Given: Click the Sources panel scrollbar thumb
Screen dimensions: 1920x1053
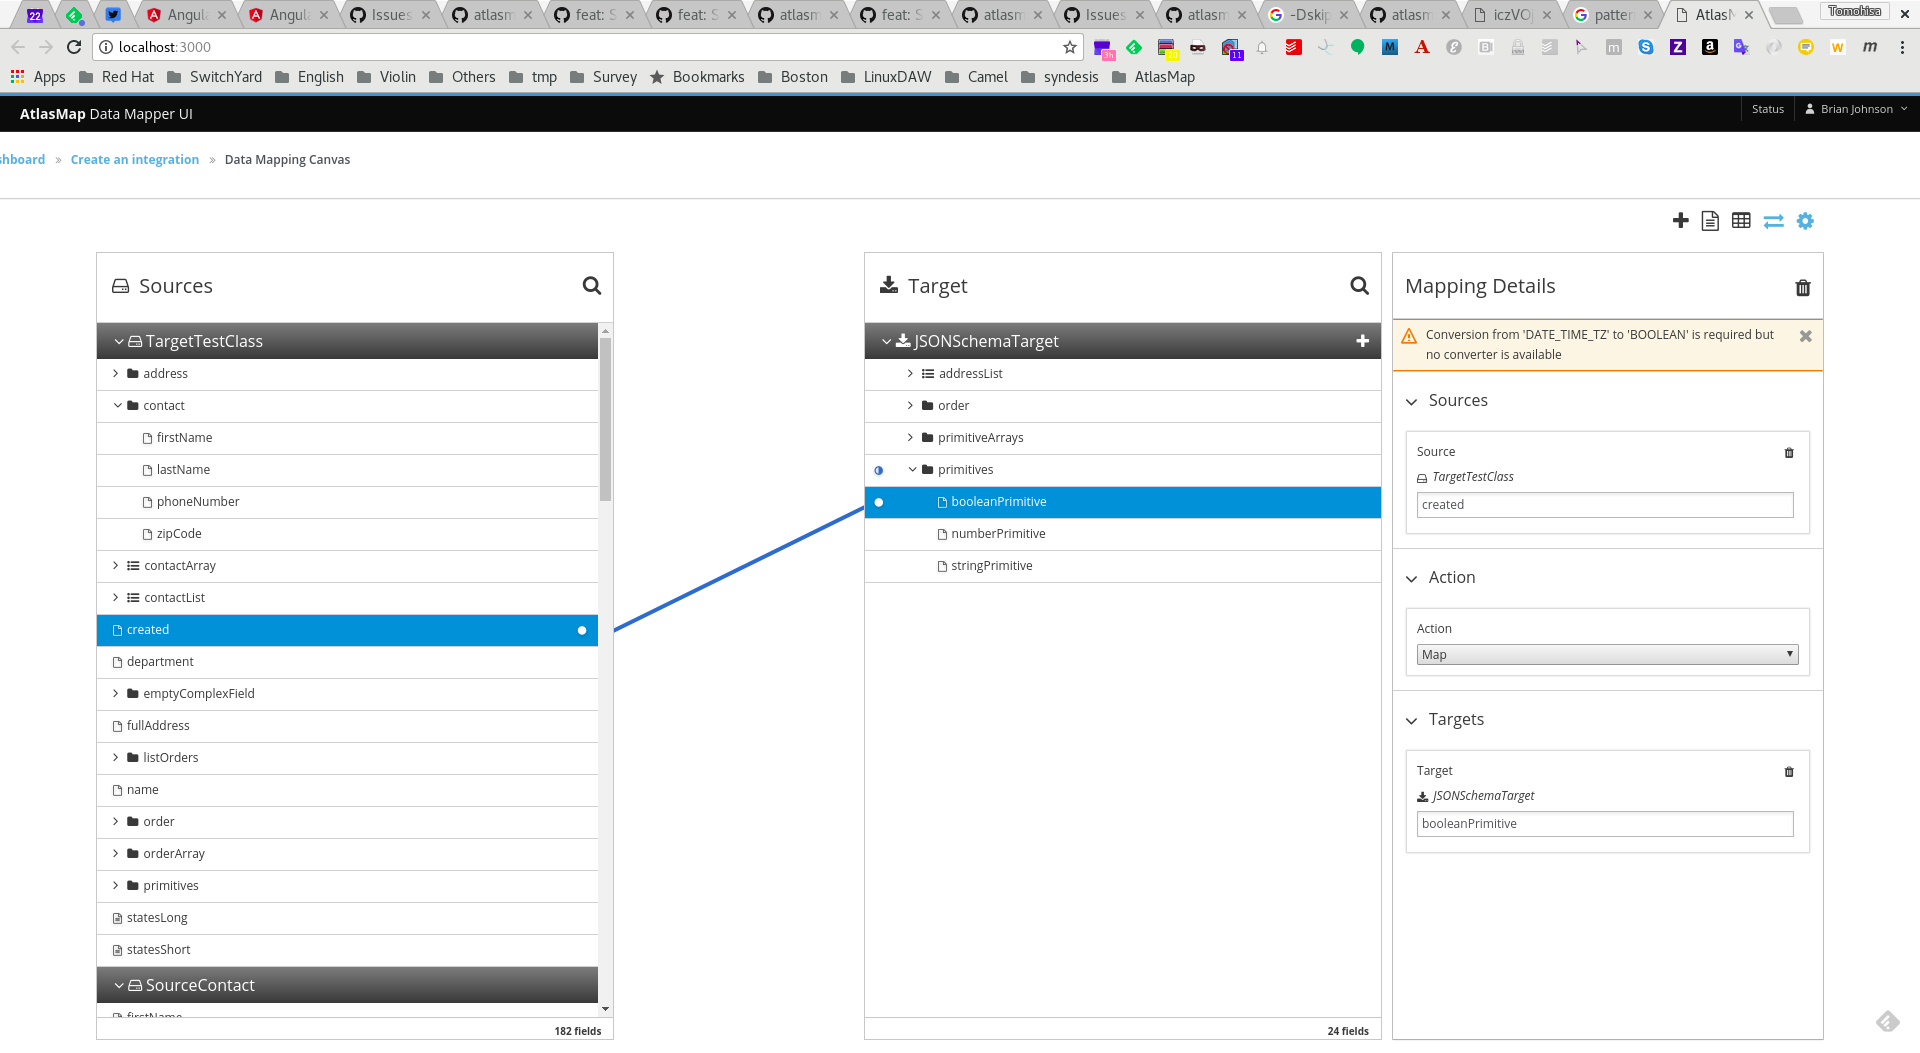Looking at the screenshot, I should pos(605,419).
